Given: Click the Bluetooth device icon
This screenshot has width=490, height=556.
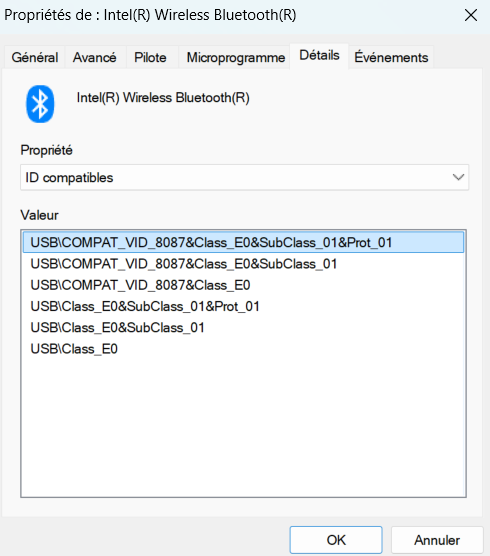Looking at the screenshot, I should 40,104.
